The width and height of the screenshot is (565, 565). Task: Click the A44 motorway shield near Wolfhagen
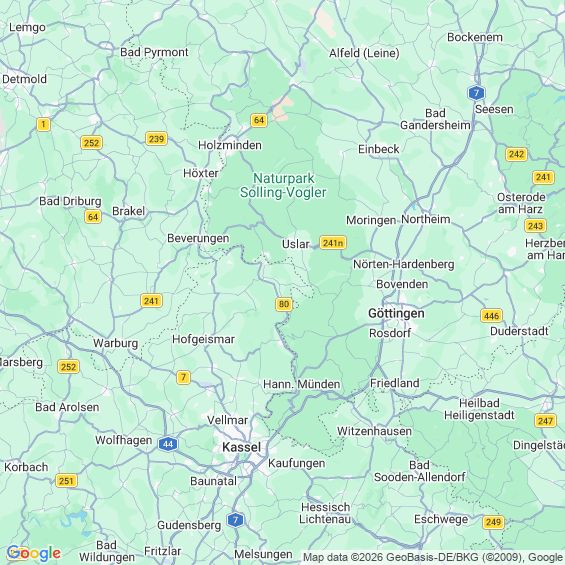point(168,444)
